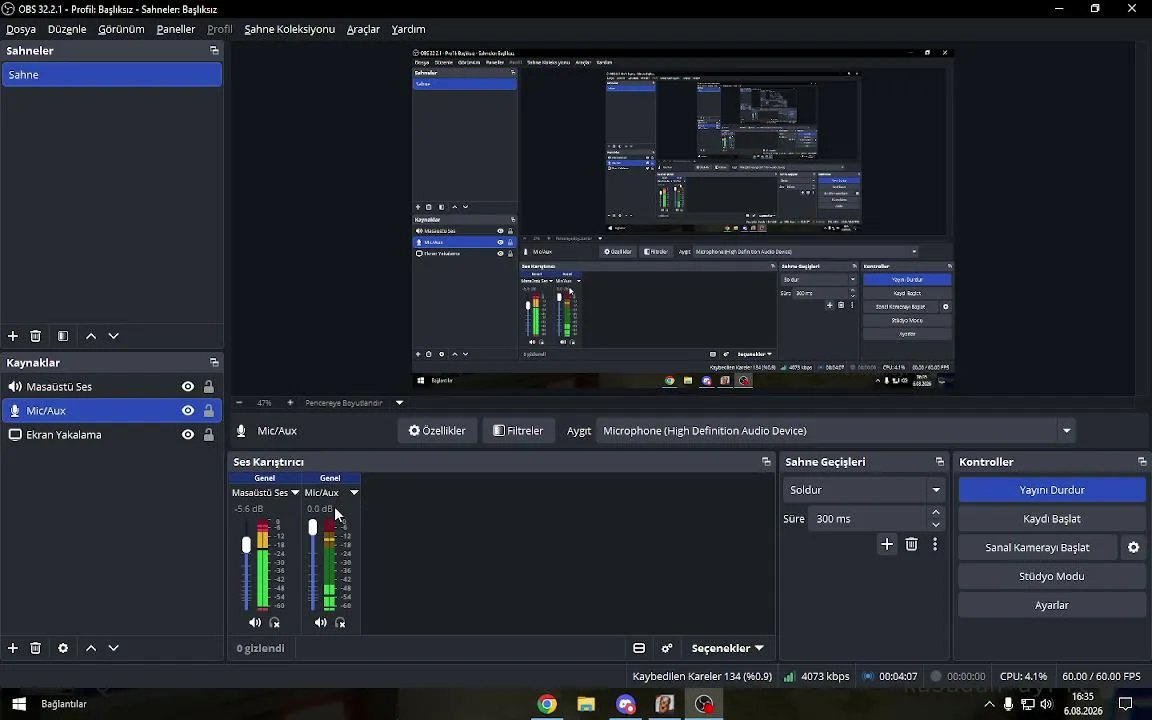Delete selected source in Kaynaklar

pos(35,648)
